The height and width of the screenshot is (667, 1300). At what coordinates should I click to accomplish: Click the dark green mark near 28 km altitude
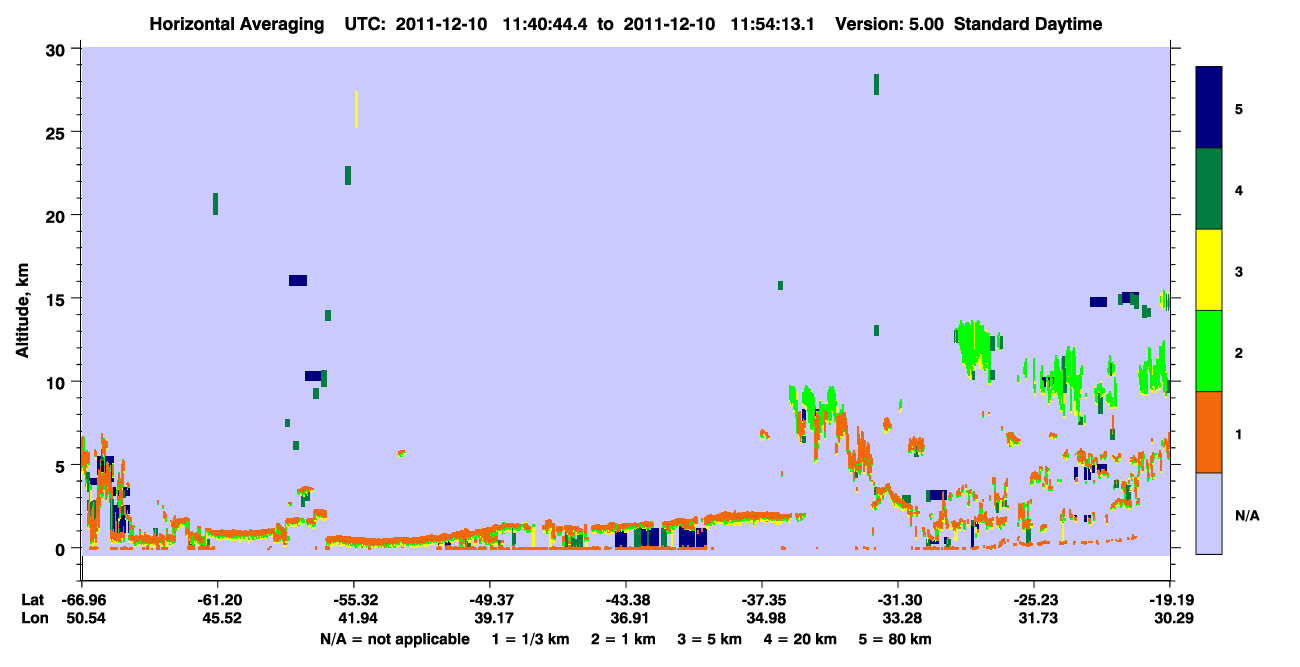876,84
